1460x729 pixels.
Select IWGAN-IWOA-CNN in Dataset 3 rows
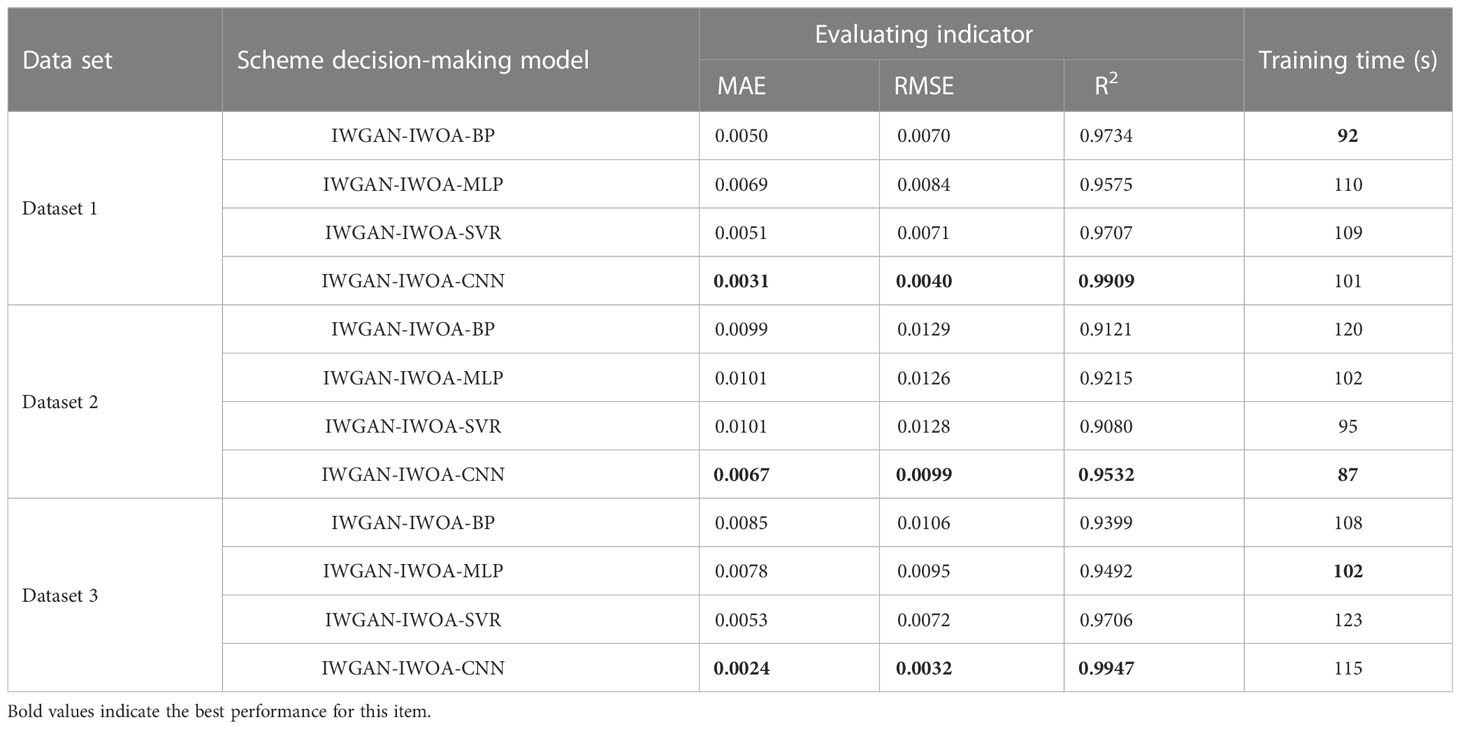point(413,667)
